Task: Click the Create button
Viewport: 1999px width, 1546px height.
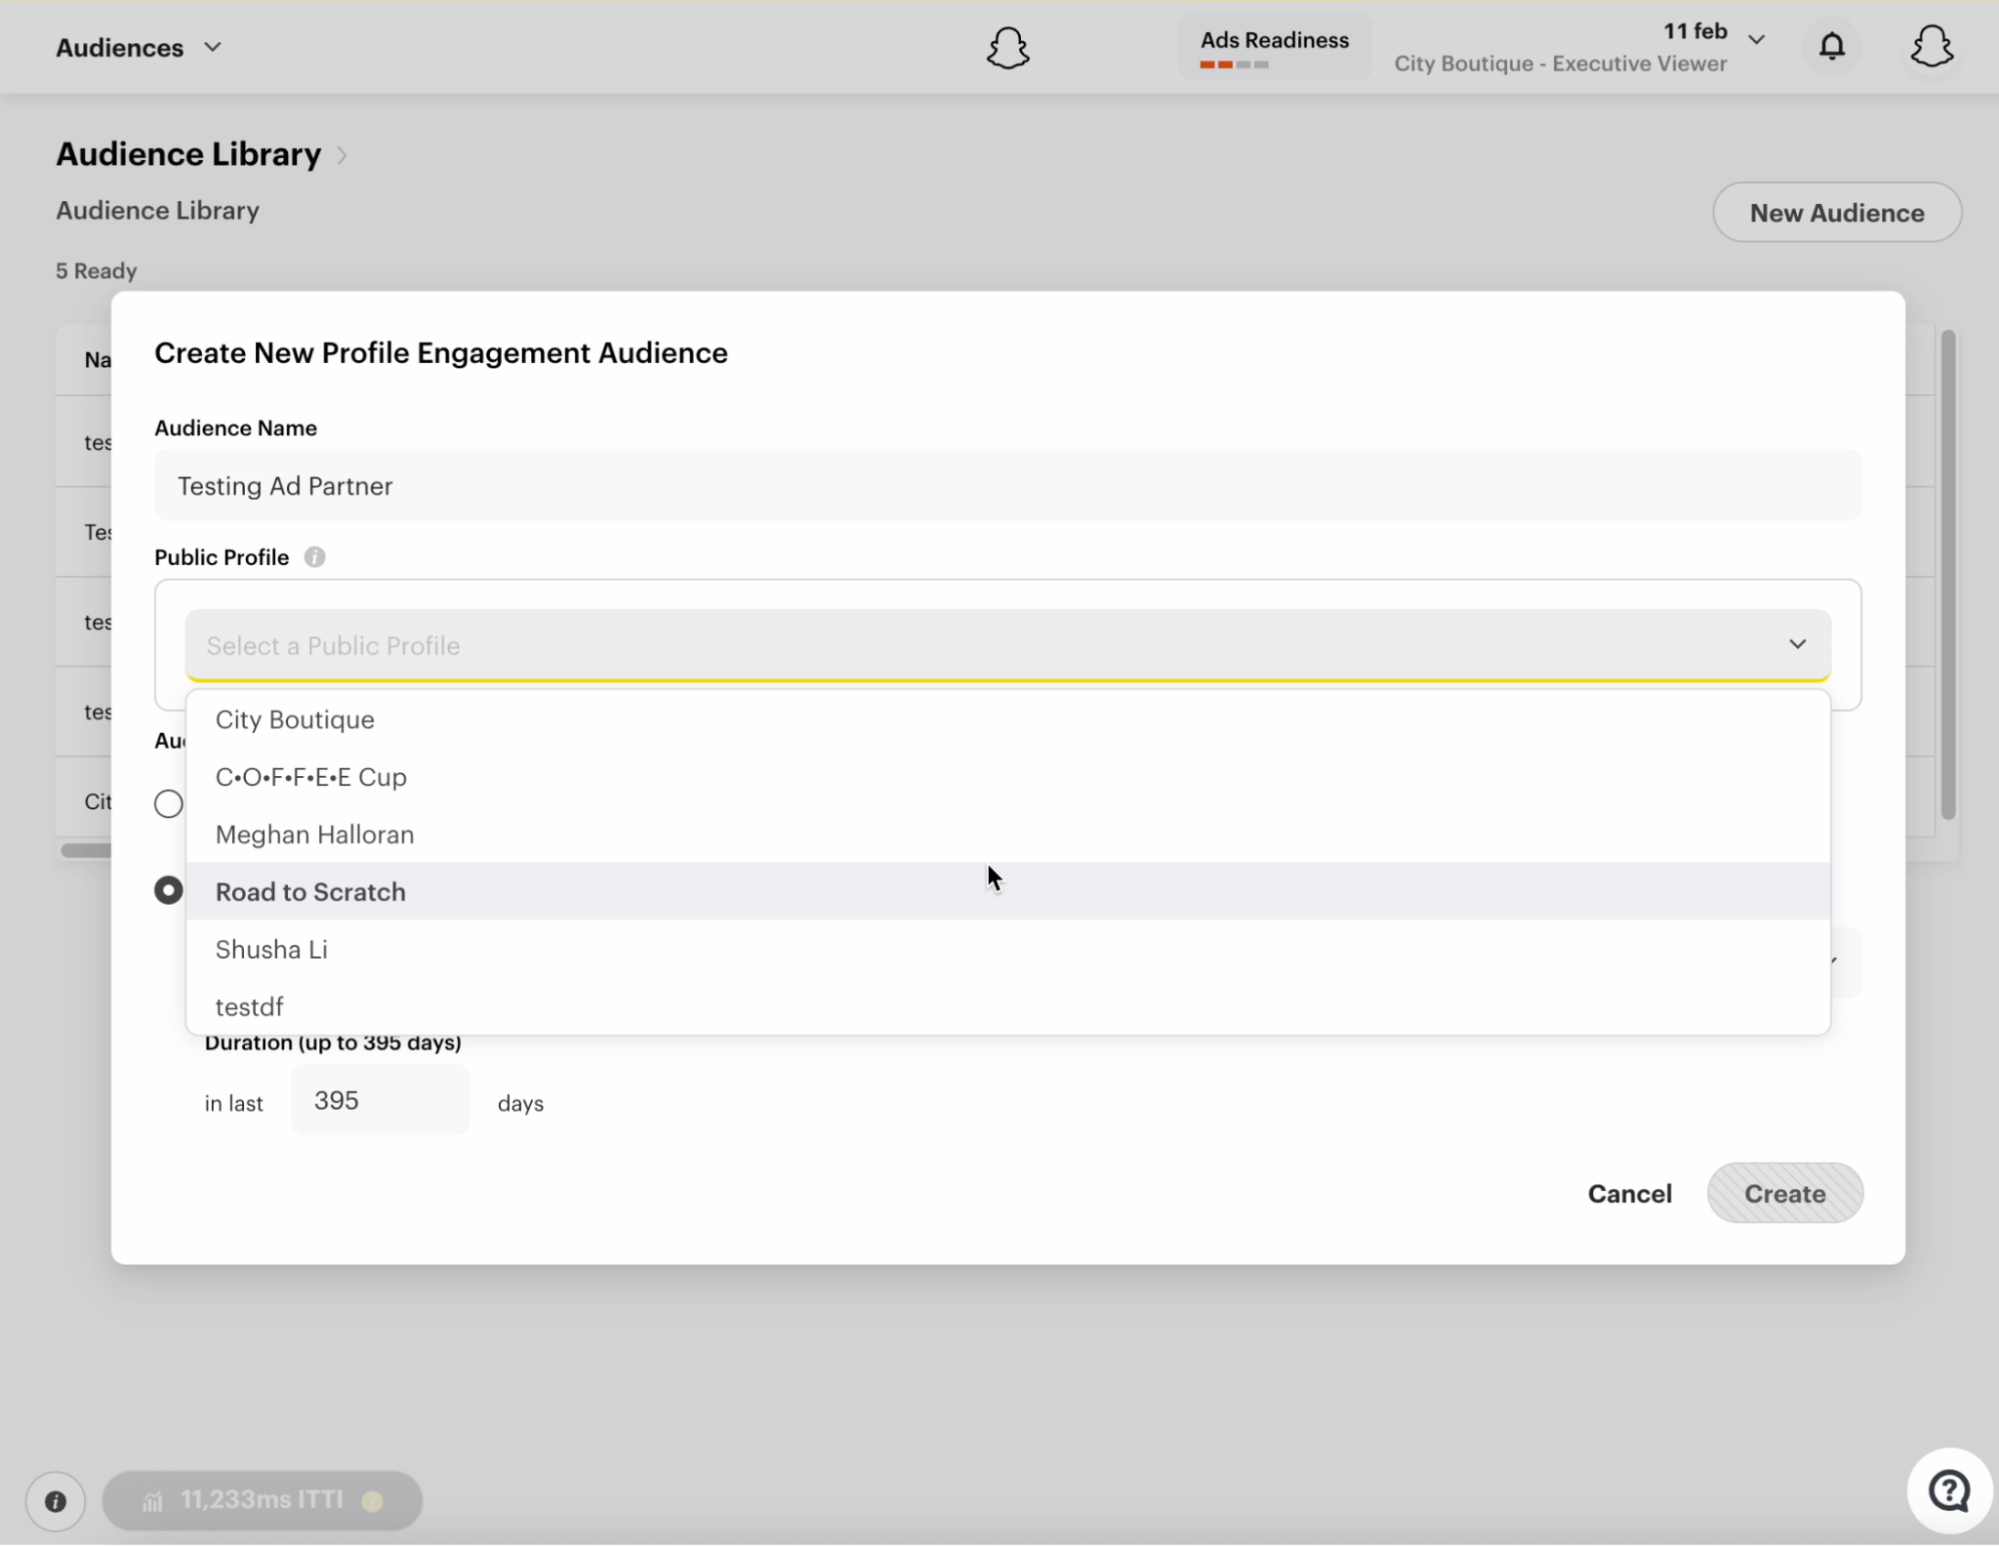Action: pyautogui.click(x=1784, y=1193)
